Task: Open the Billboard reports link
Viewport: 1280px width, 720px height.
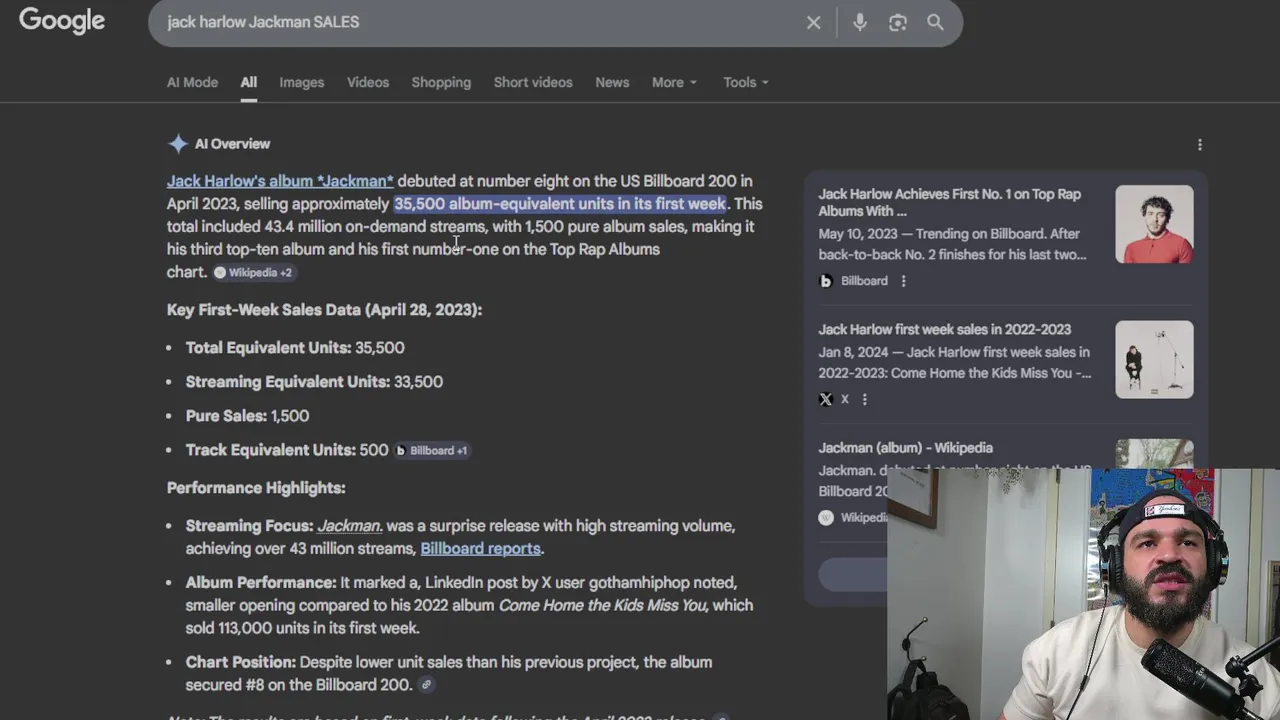Action: pos(480,548)
